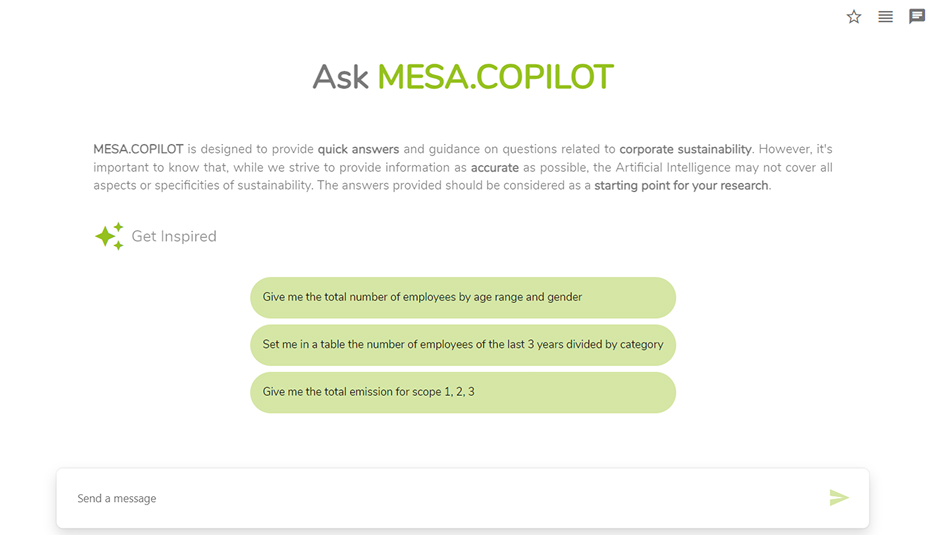This screenshot has height=535, width=933.
Task: Focus the Send a message input field
Action: [x=440, y=498]
